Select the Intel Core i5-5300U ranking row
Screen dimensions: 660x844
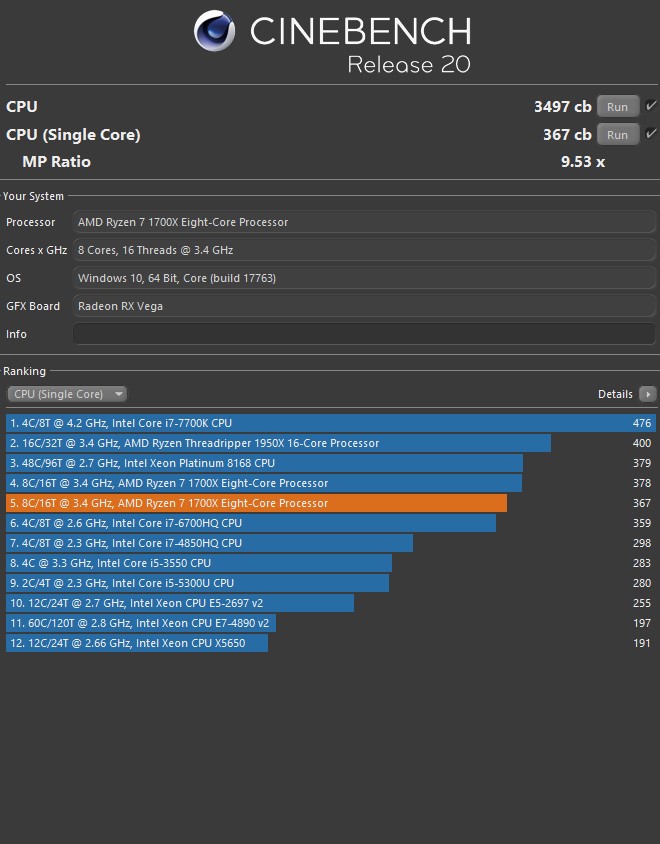click(331, 582)
